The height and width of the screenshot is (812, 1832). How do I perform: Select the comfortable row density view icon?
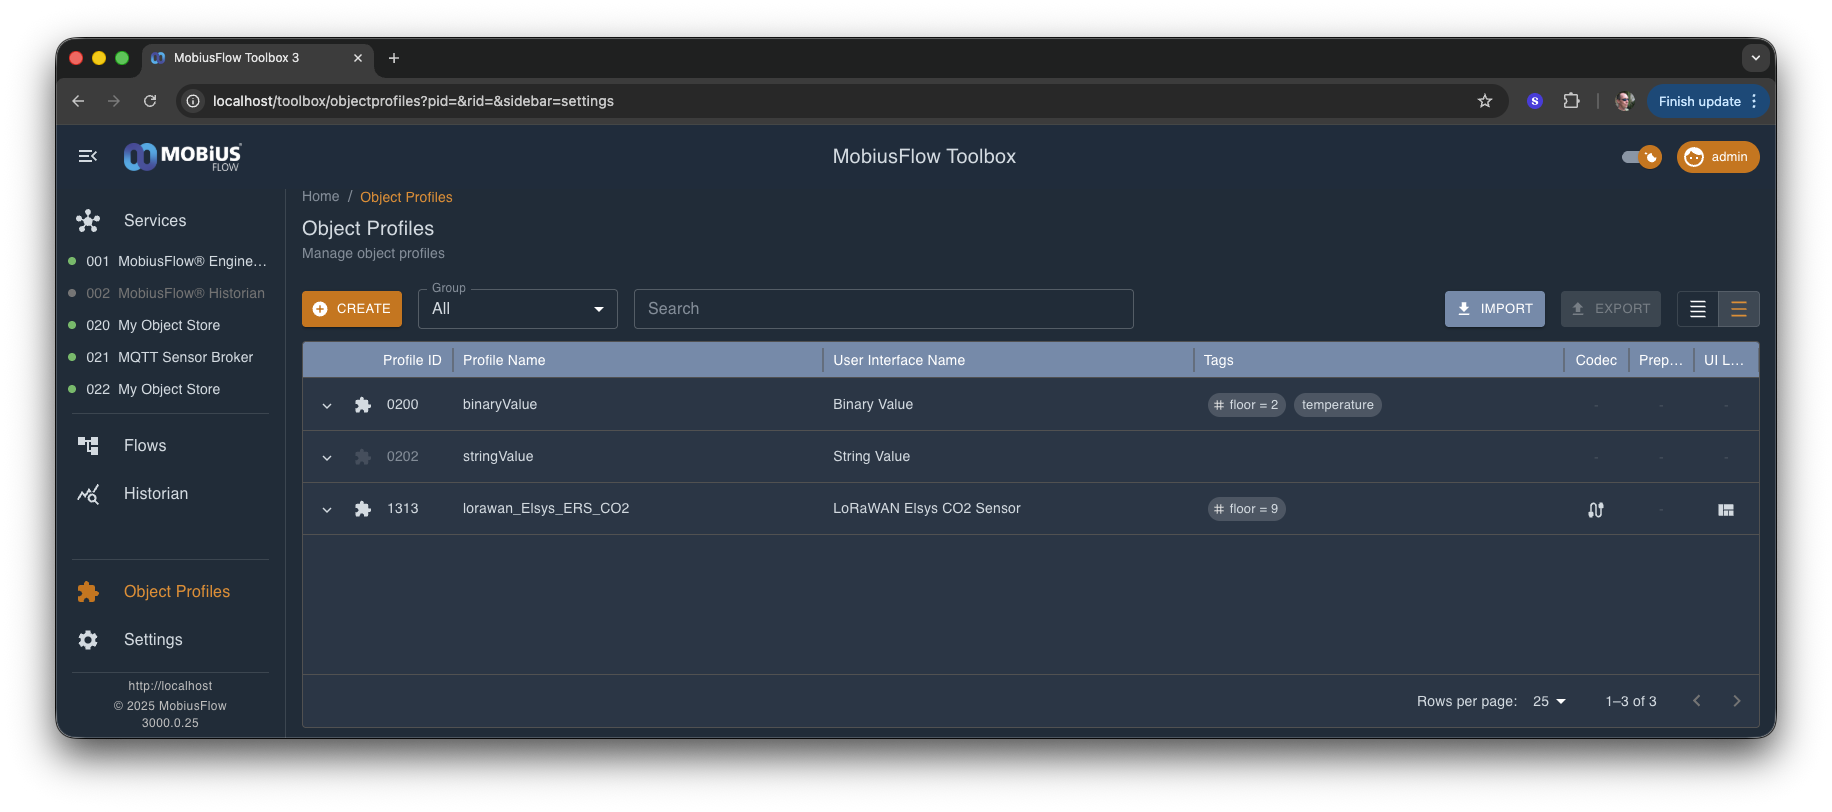click(x=1738, y=309)
